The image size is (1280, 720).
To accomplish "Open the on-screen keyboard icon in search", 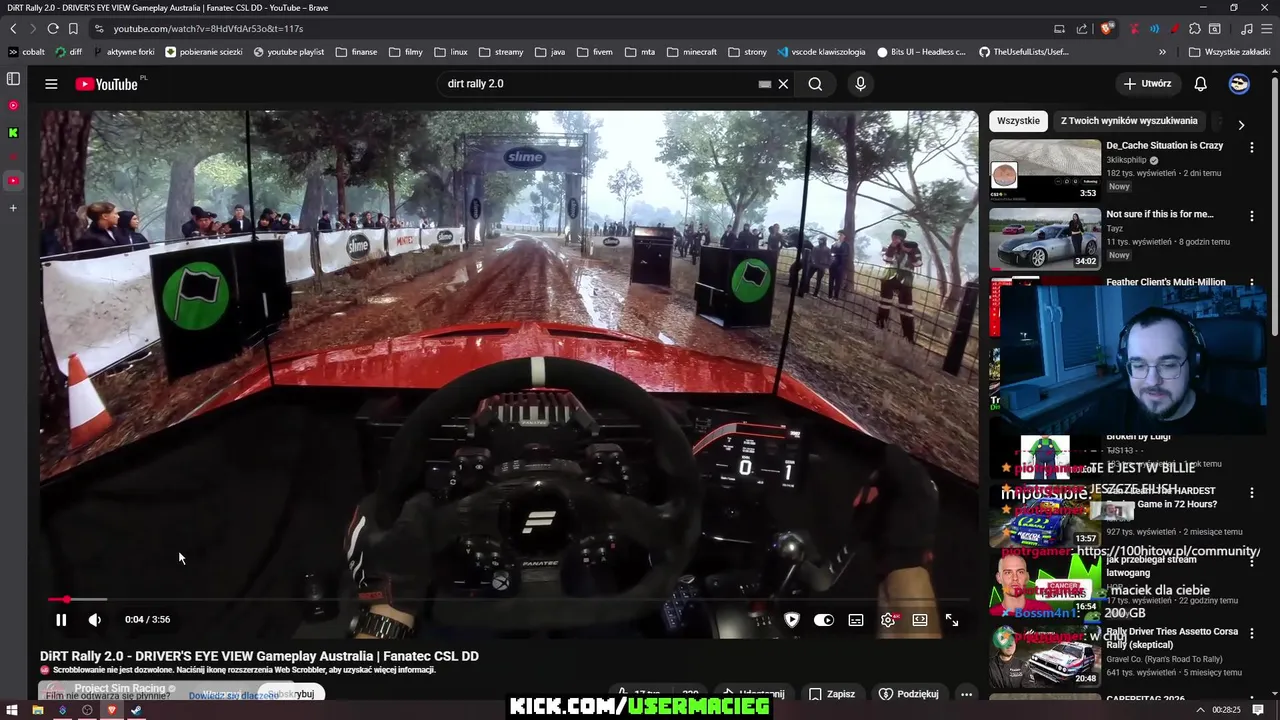I will (764, 84).
